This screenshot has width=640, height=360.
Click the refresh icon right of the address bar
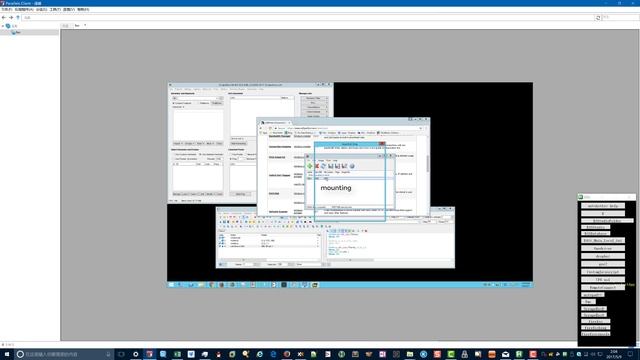pyautogui.click(x=598, y=18)
